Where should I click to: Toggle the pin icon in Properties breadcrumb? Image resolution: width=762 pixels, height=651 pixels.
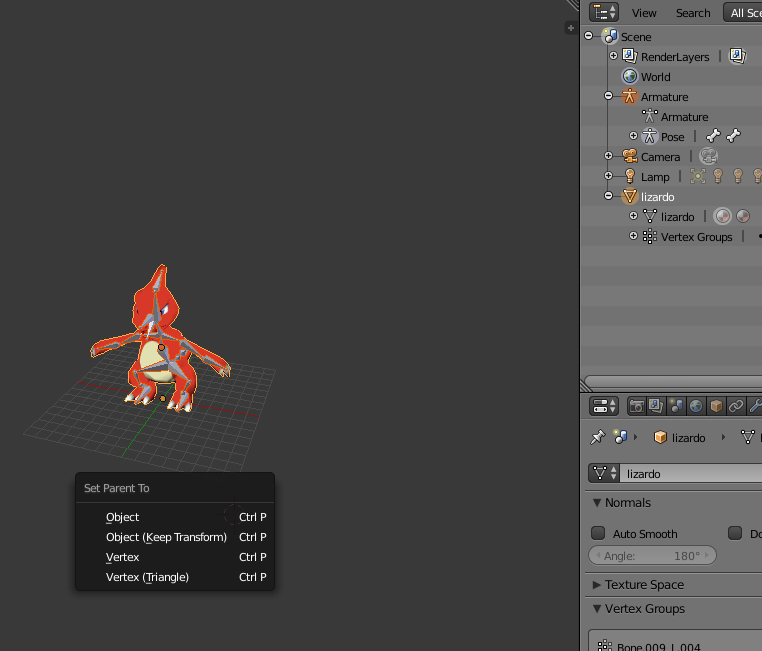[x=598, y=437]
